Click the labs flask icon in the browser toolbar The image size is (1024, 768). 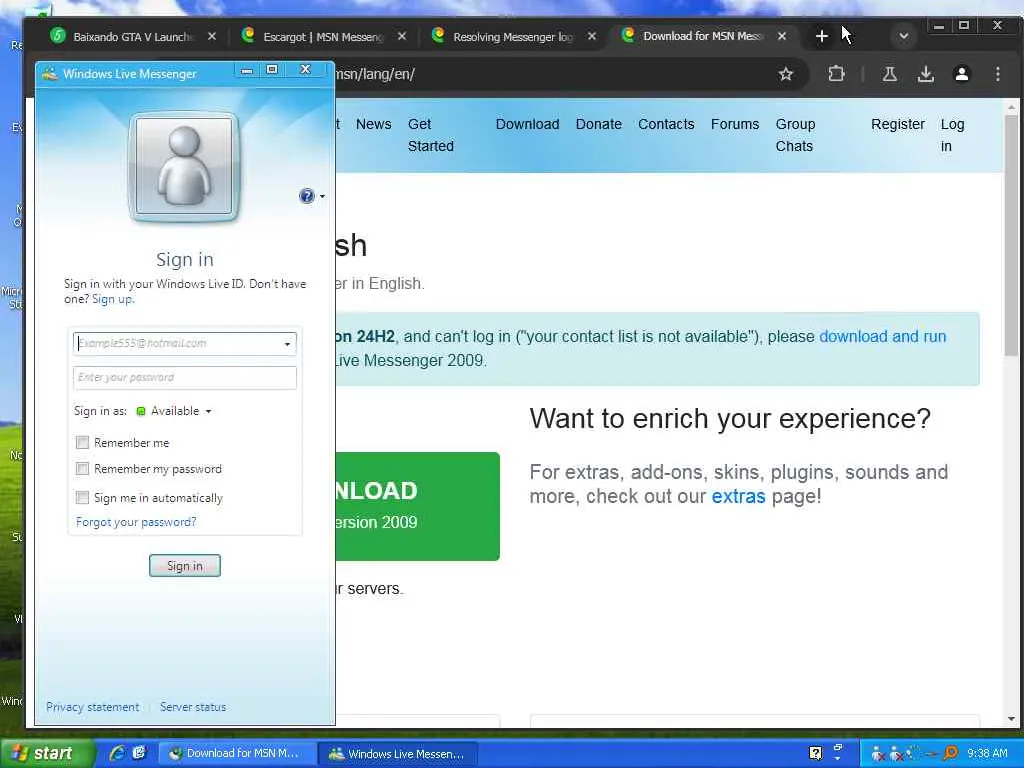pos(889,74)
